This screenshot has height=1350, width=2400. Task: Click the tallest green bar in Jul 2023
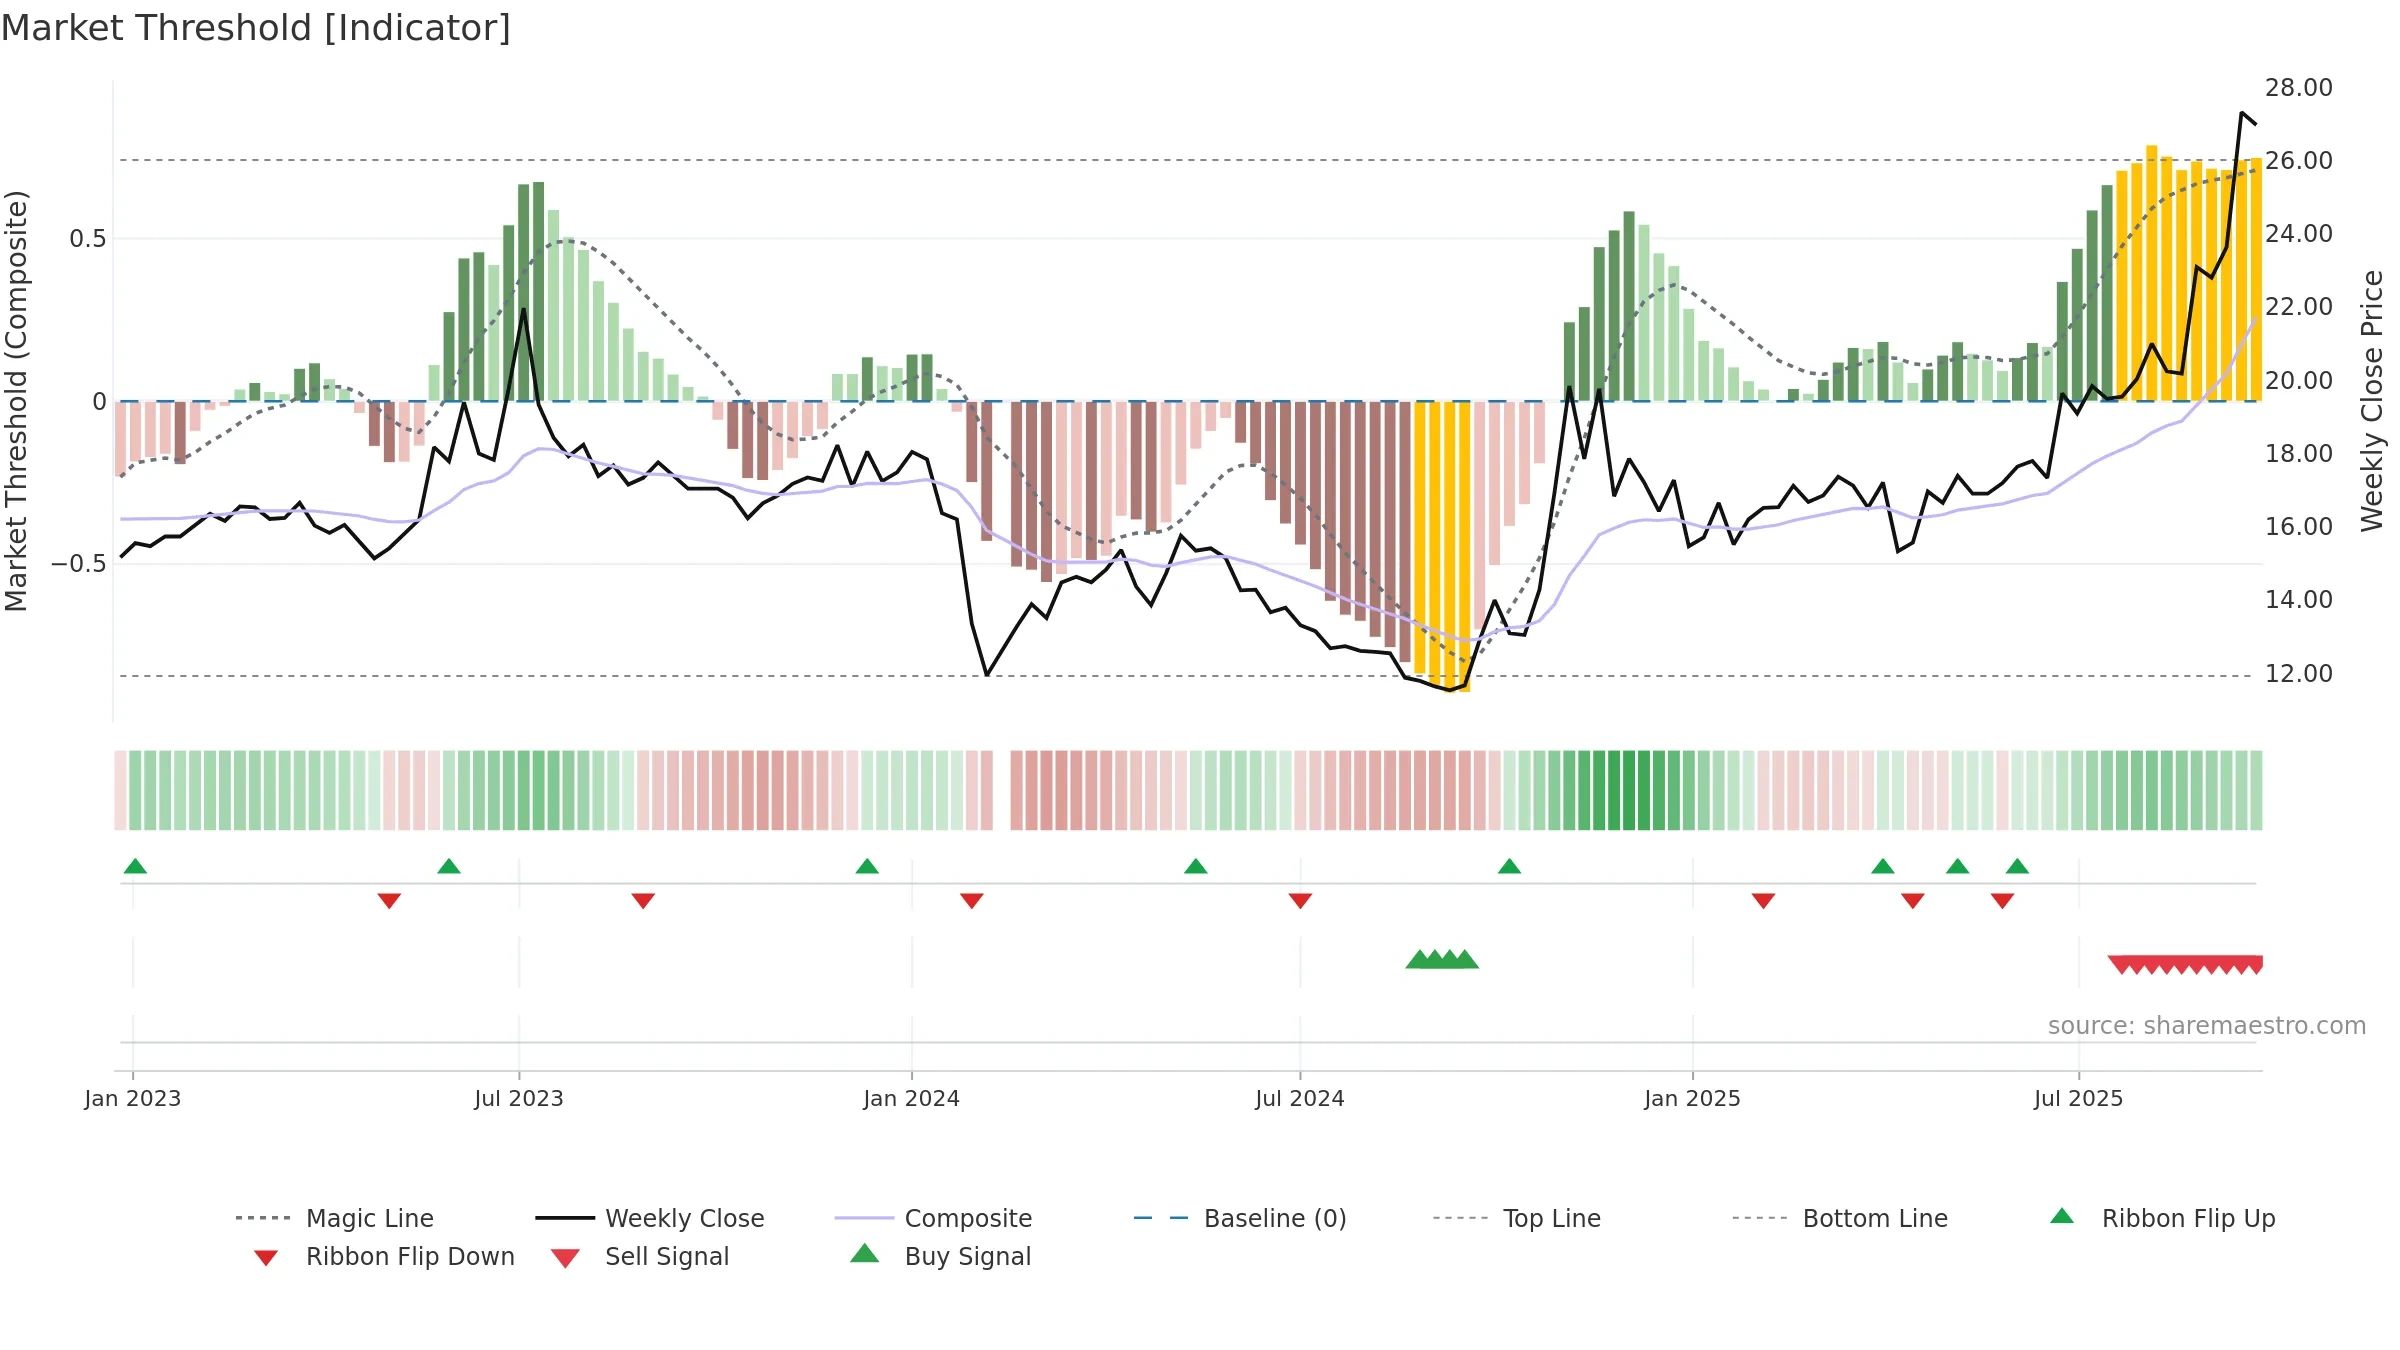pos(539,291)
